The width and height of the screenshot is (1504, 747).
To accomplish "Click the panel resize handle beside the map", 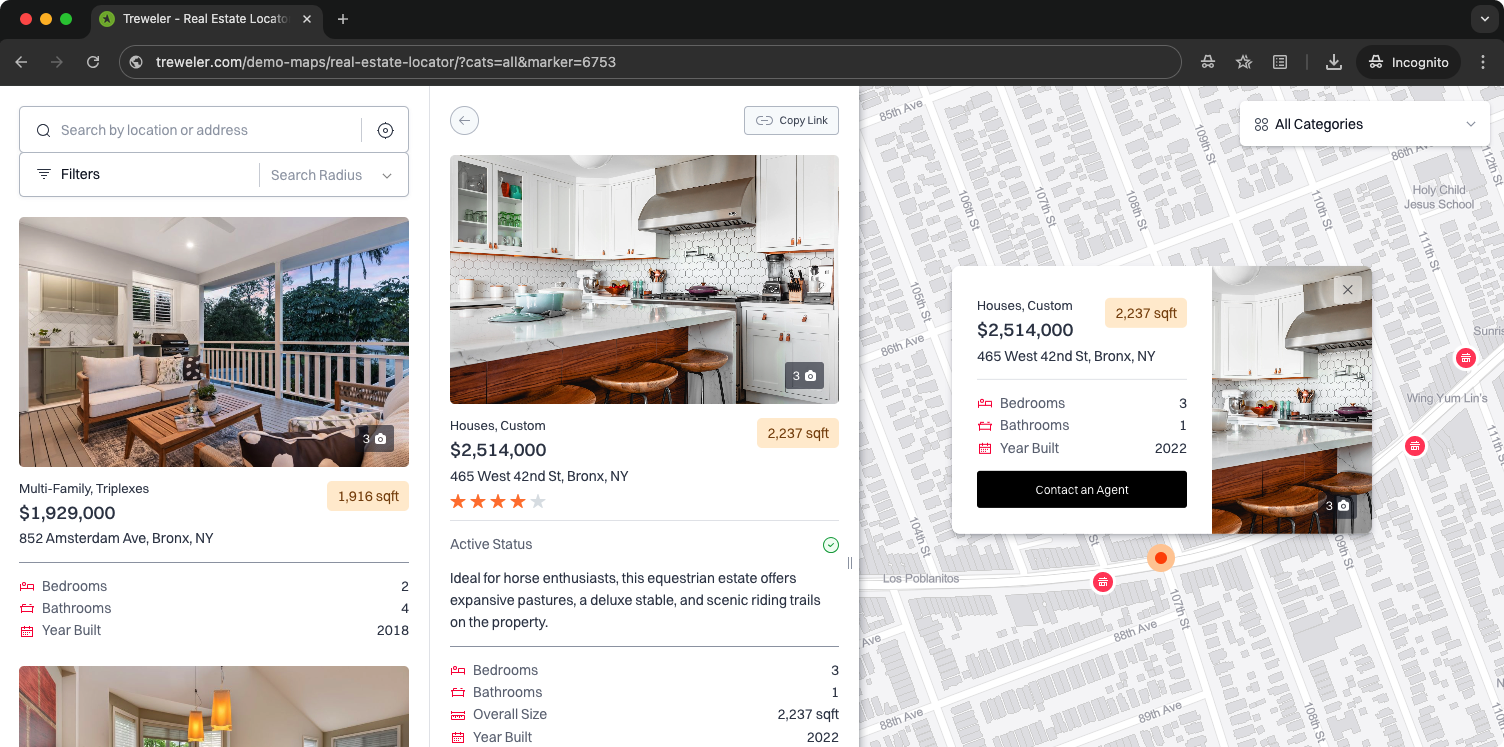I will (850, 563).
